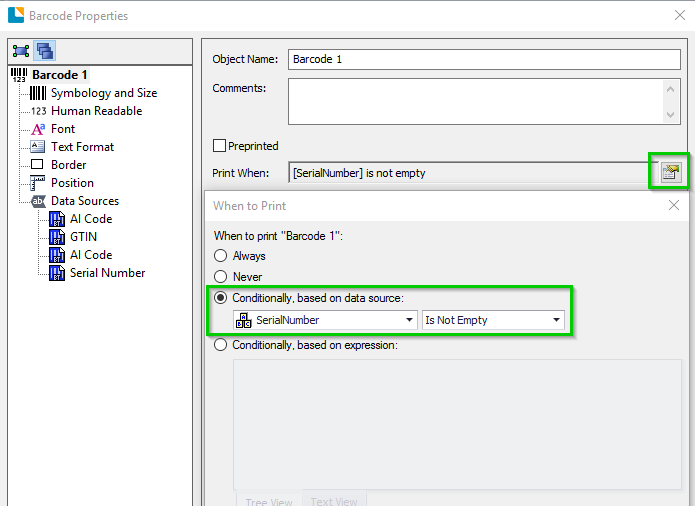Screen dimensions: 695x506
Task: Enable the Preprinted checkbox
Action: (x=219, y=146)
